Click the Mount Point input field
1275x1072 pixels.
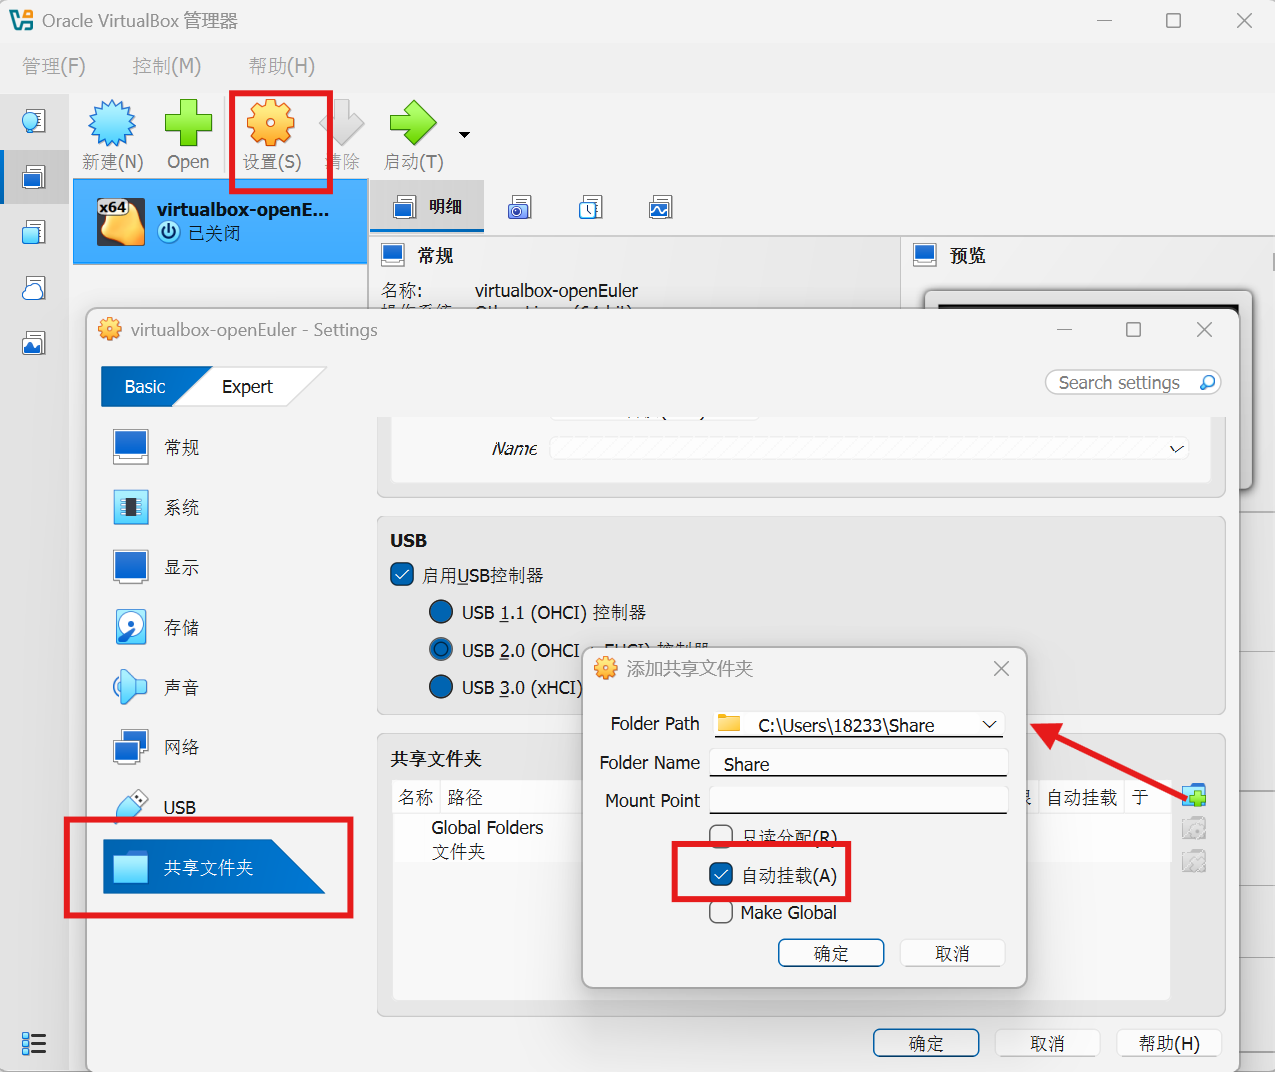pyautogui.click(x=858, y=800)
